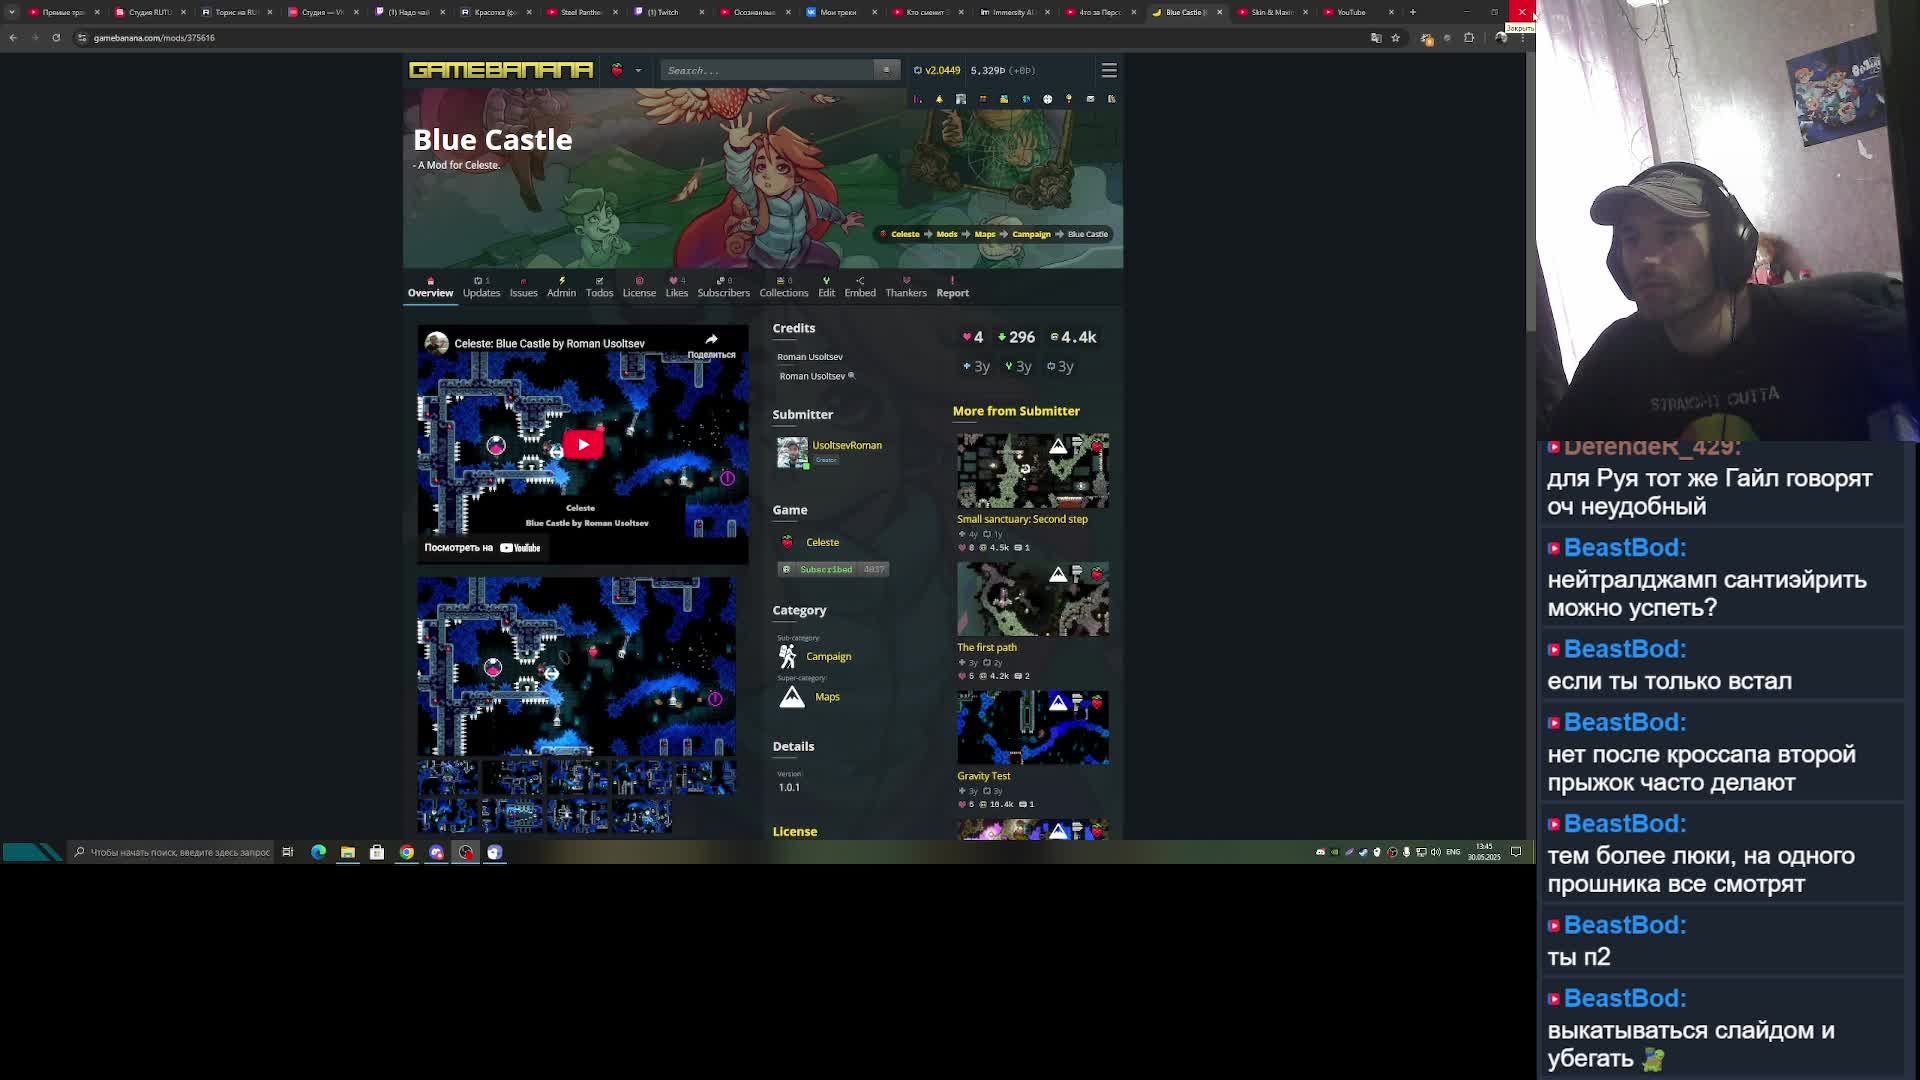
Task: Open the mail envelope icon
Action: [1090, 99]
